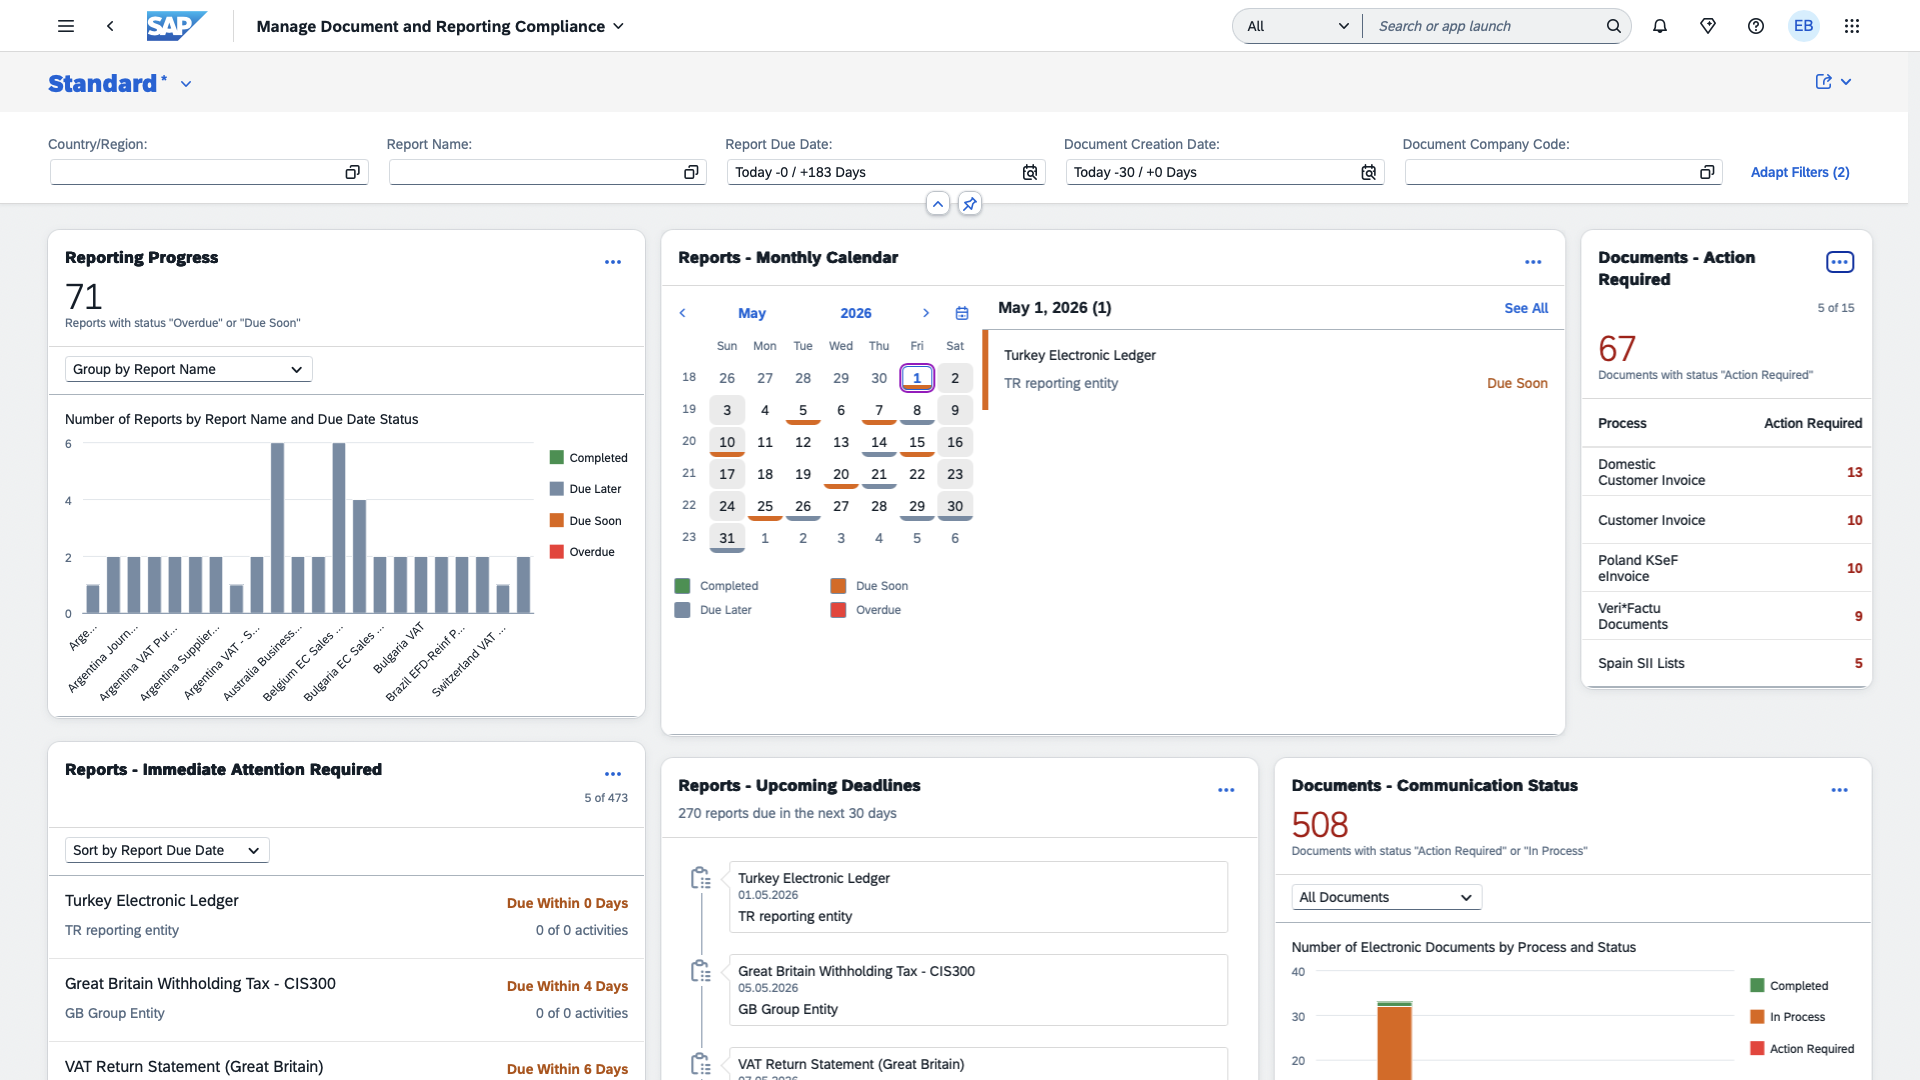Expand share options chevron

click(x=1846, y=82)
